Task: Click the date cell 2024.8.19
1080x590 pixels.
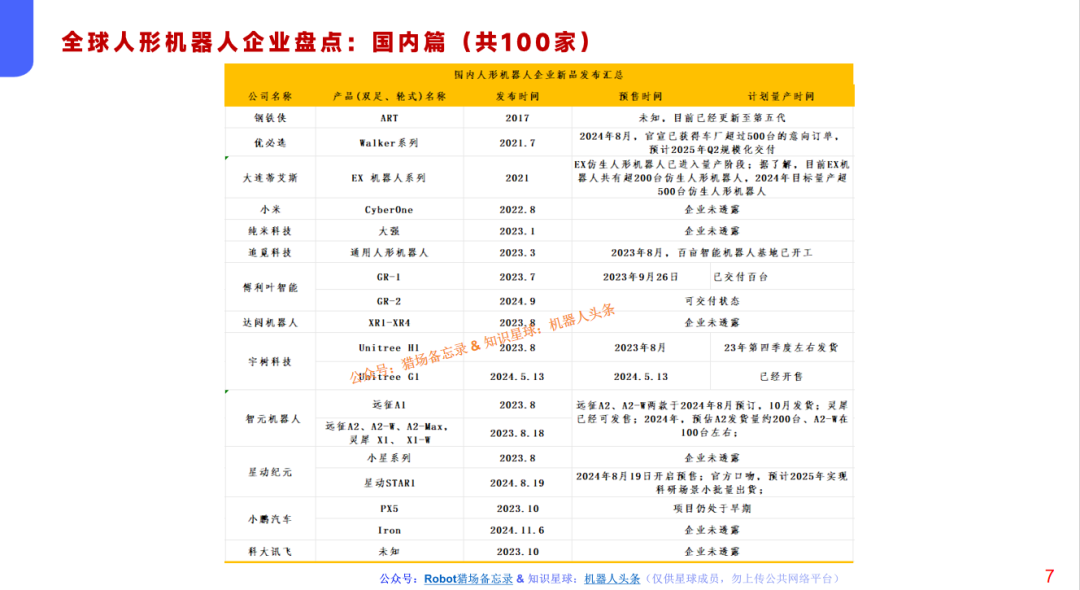Action: (x=517, y=483)
